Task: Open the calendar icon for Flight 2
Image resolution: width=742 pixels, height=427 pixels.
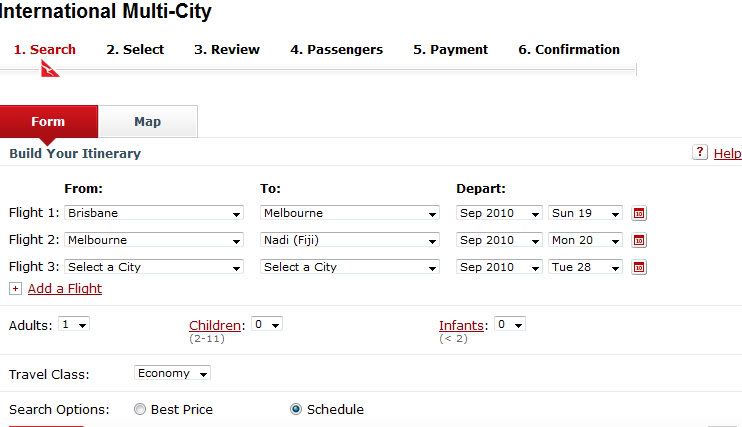Action: pos(639,240)
